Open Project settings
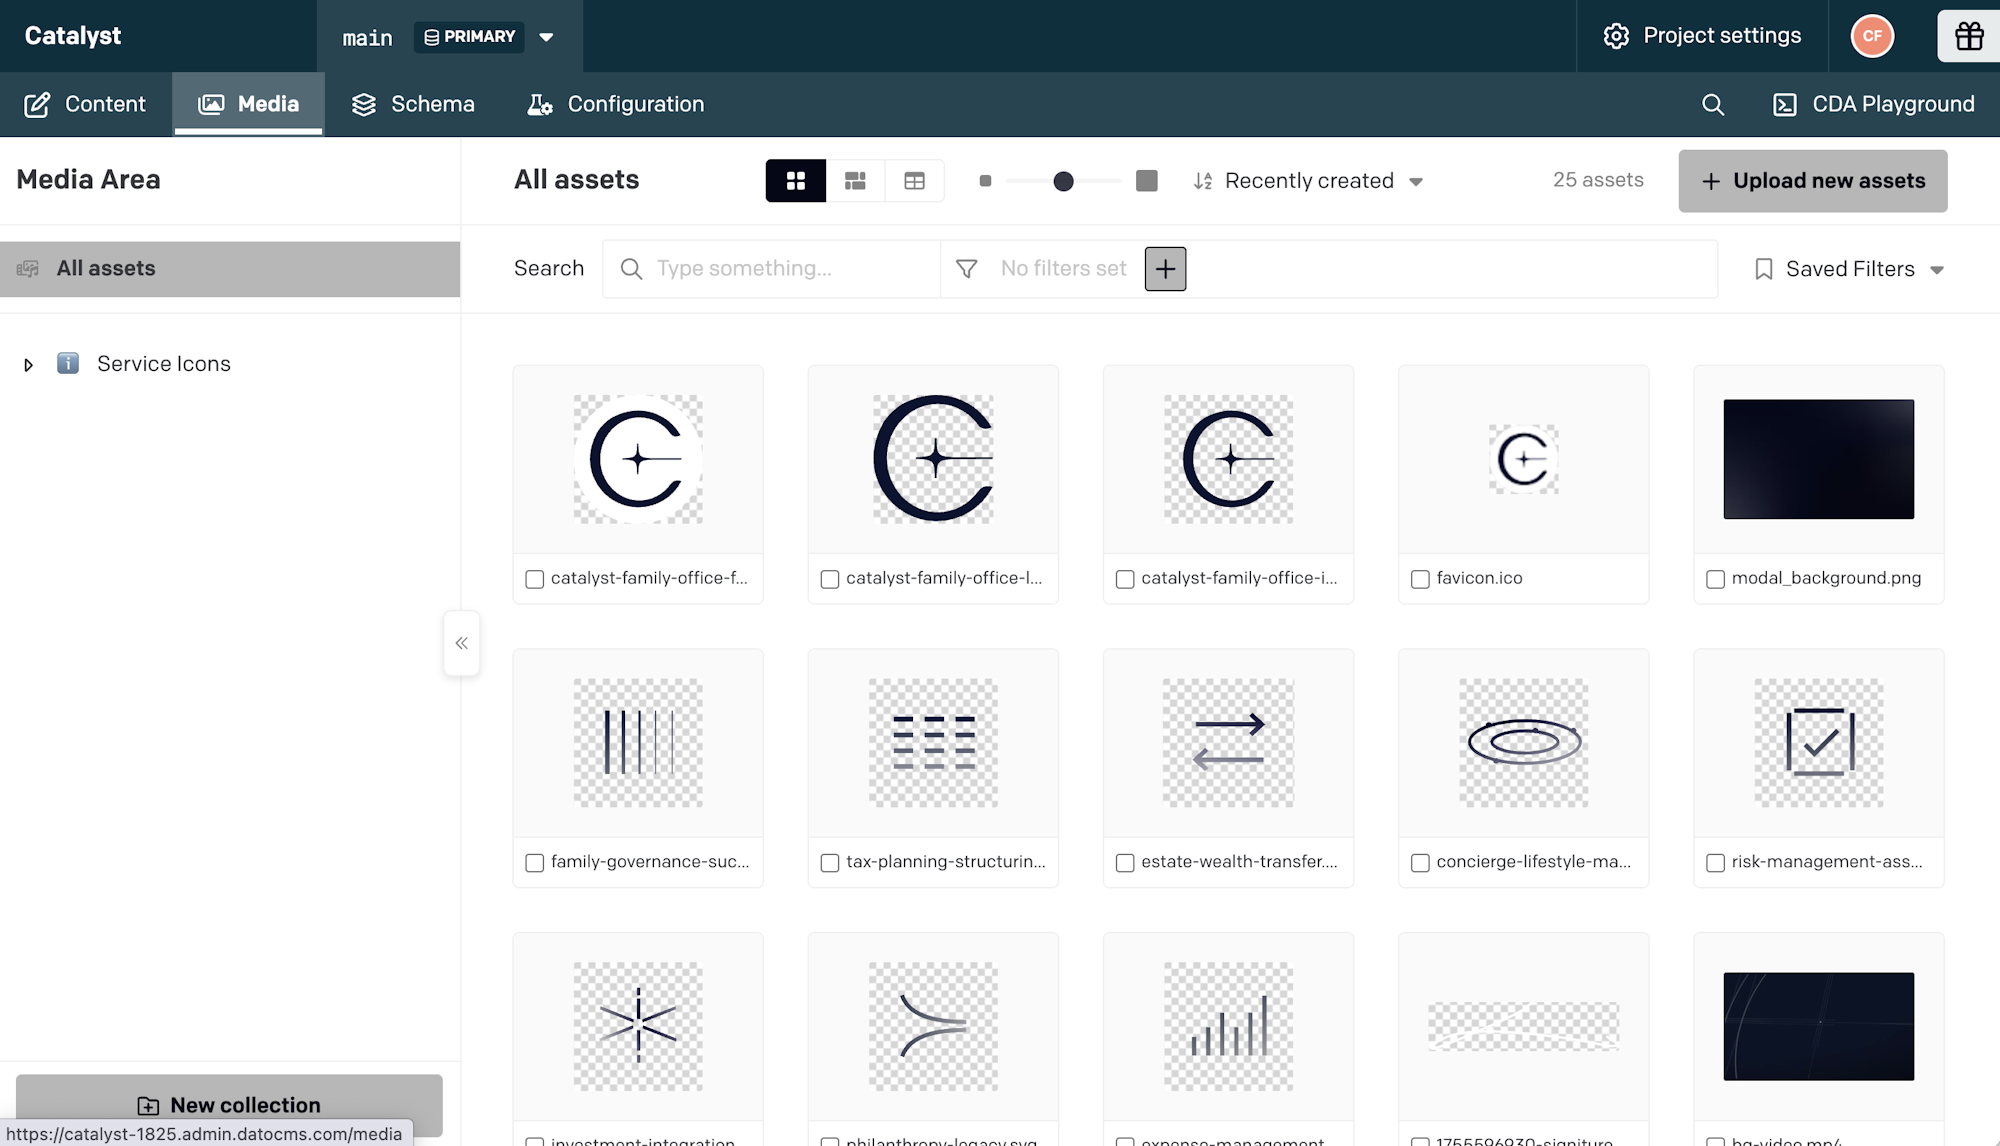The height and width of the screenshot is (1146, 2000). point(1702,36)
